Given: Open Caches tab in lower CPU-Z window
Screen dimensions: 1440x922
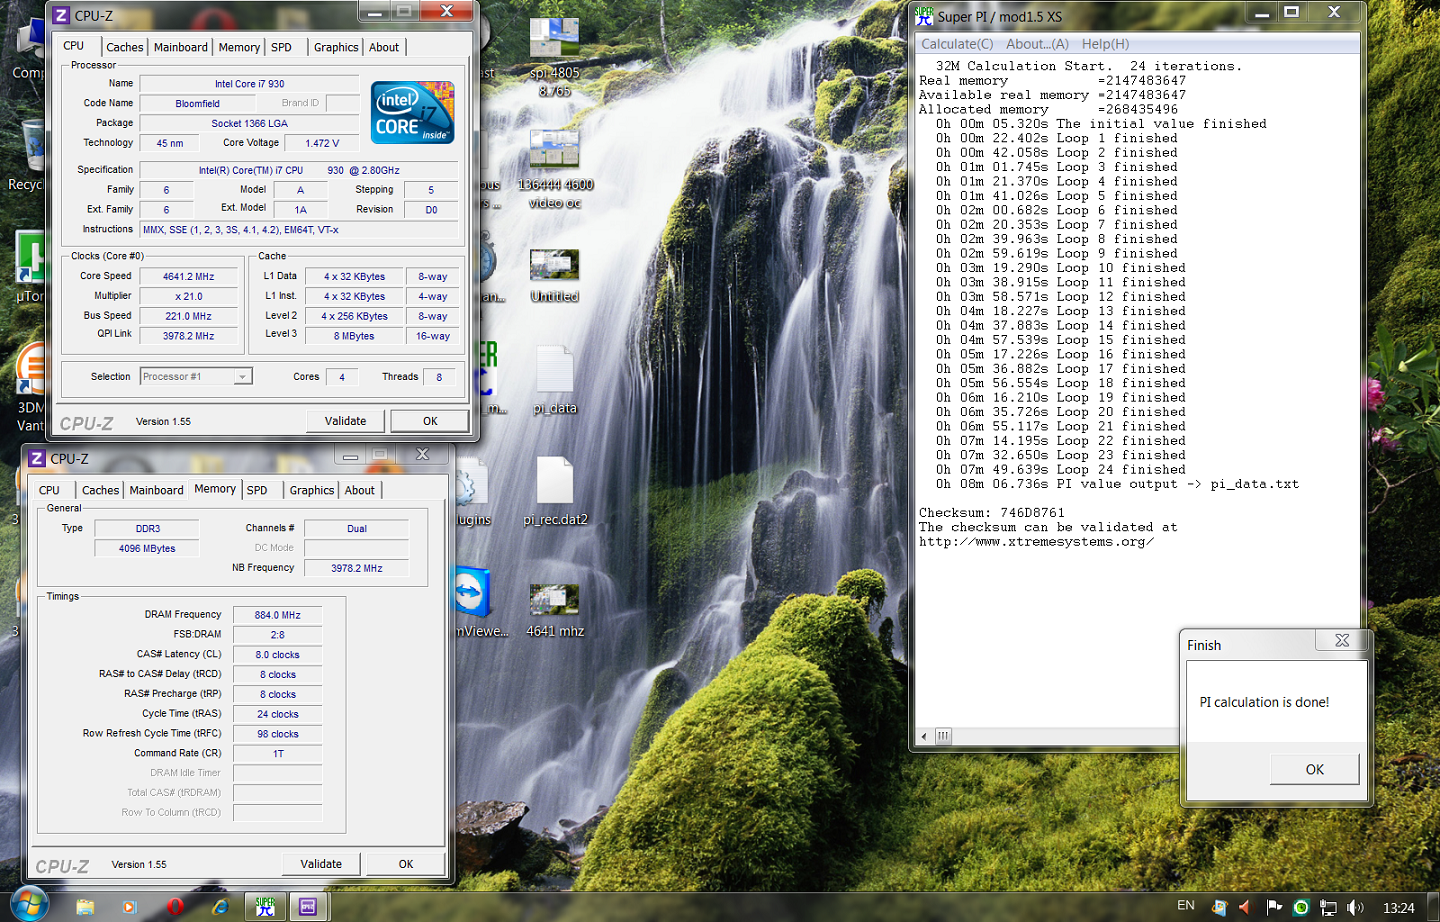Looking at the screenshot, I should click(x=100, y=490).
